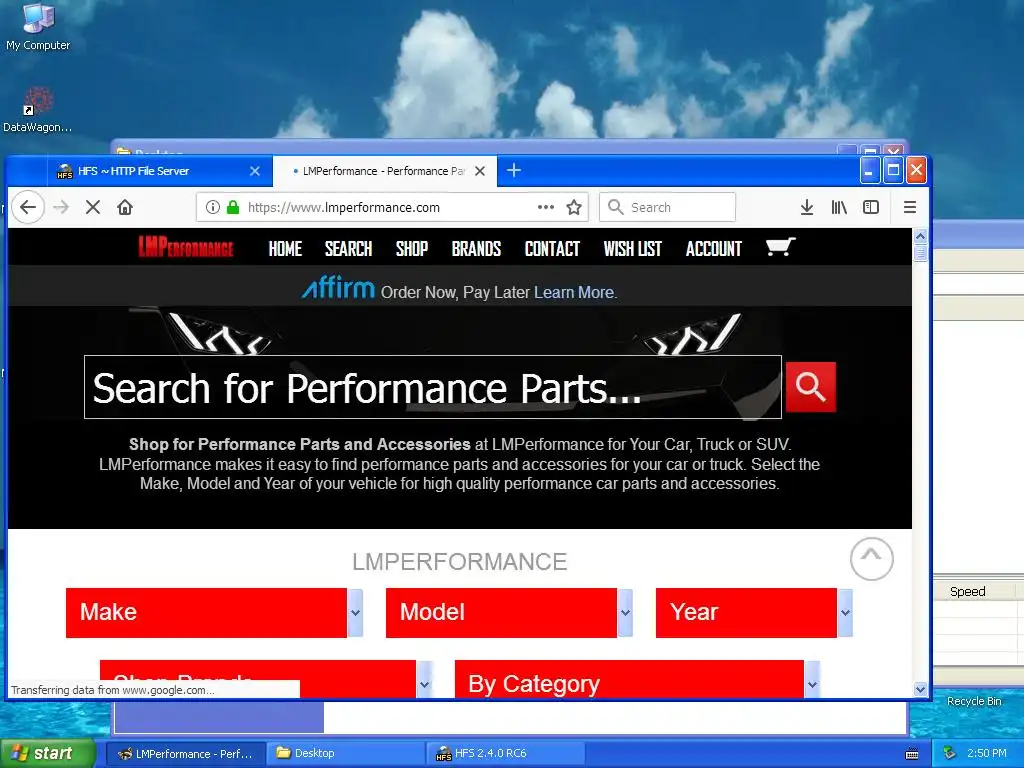1024x768 pixels.
Task: Close the HFS HTTP File Server tab
Action: tap(255, 171)
